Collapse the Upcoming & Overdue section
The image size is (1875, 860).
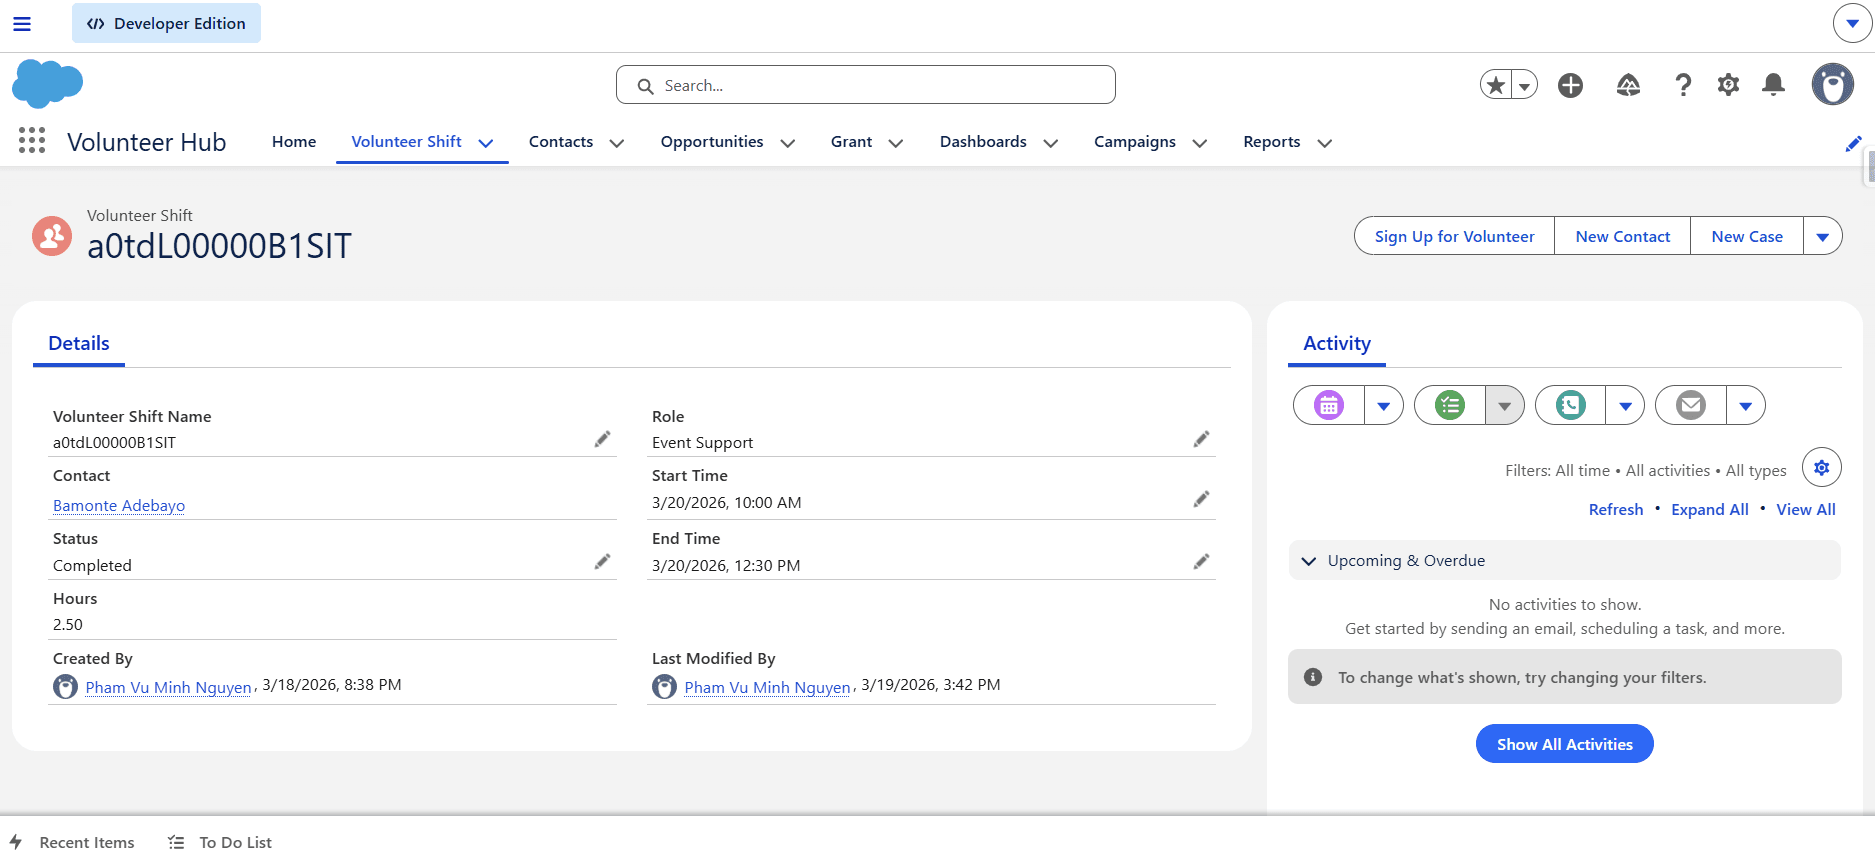pos(1564,560)
